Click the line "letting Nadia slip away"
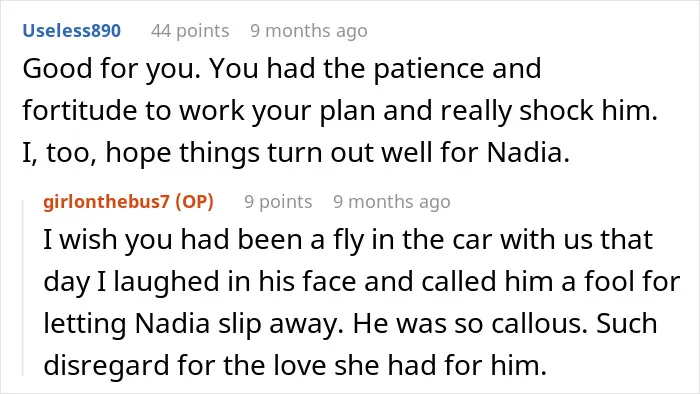Screen dimensions: 700x394 point(350,323)
